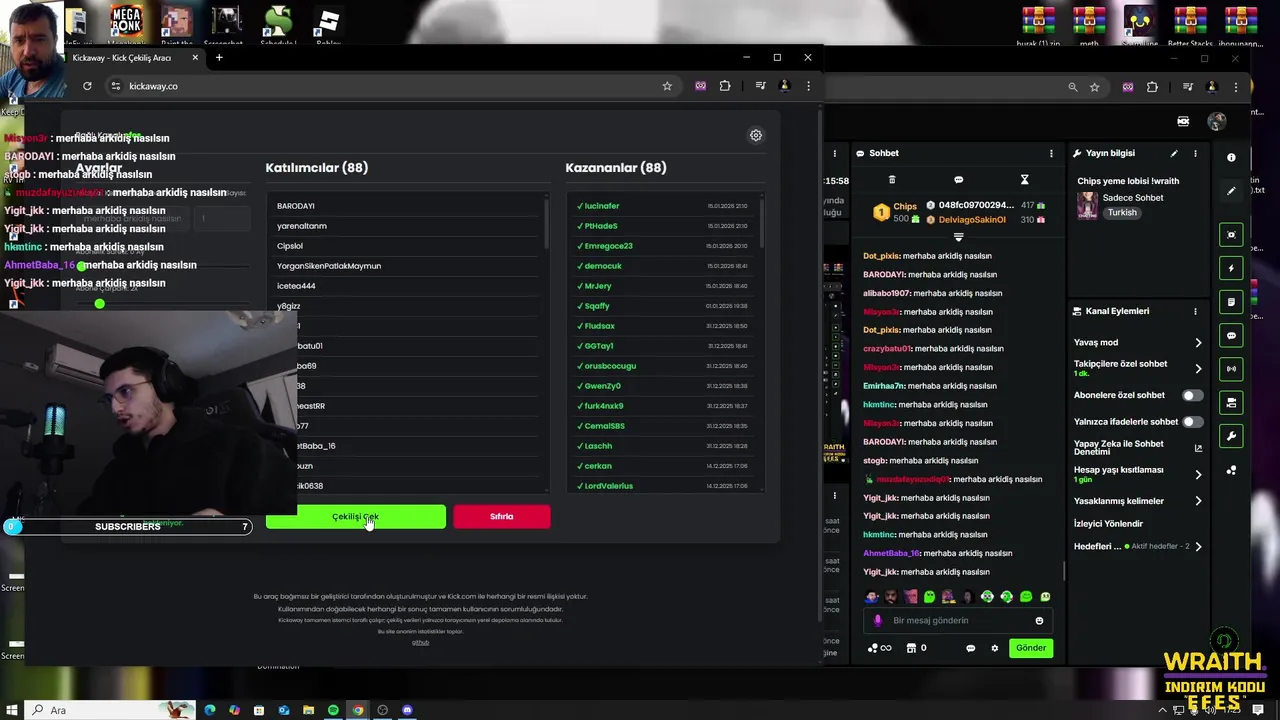Image resolution: width=1280 pixels, height=720 pixels.
Task: Click the Turkish language tag
Action: (x=1122, y=213)
